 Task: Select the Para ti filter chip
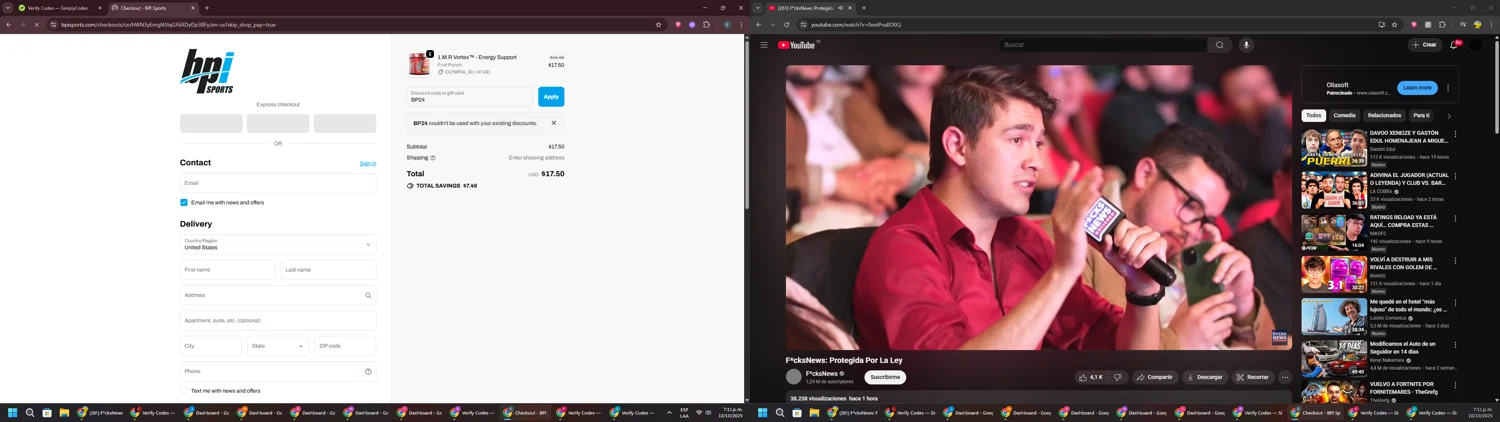pyautogui.click(x=1421, y=116)
